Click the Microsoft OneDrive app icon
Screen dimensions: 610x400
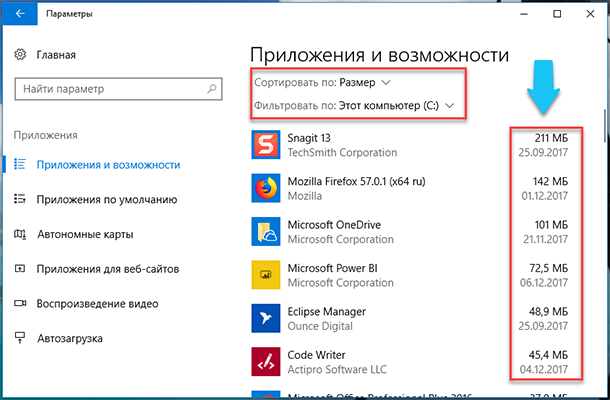pyautogui.click(x=266, y=232)
